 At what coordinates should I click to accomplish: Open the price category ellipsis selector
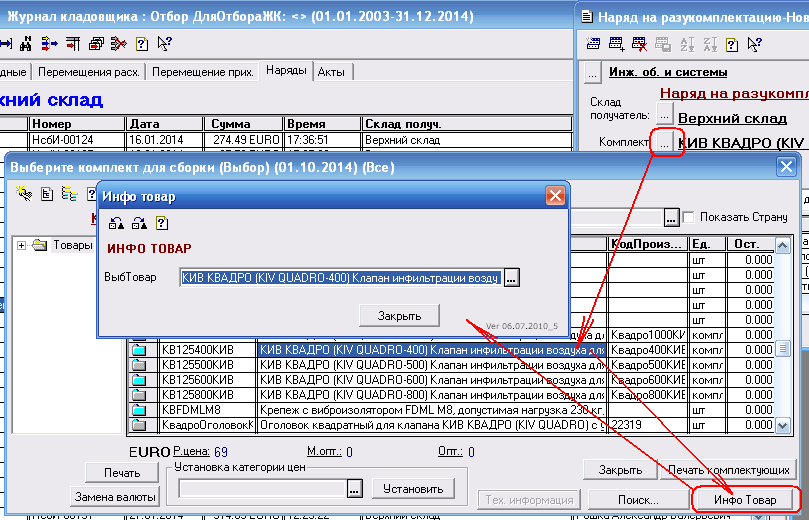(354, 489)
